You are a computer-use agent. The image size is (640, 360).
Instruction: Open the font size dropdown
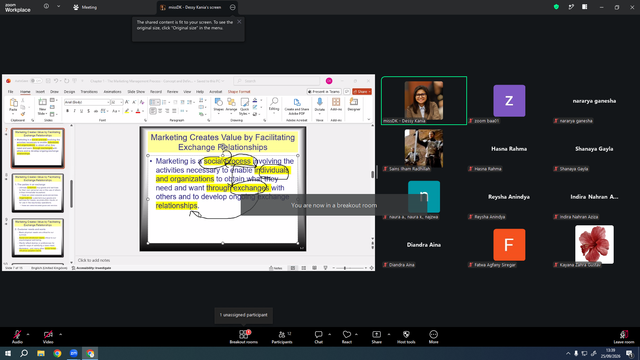121,102
